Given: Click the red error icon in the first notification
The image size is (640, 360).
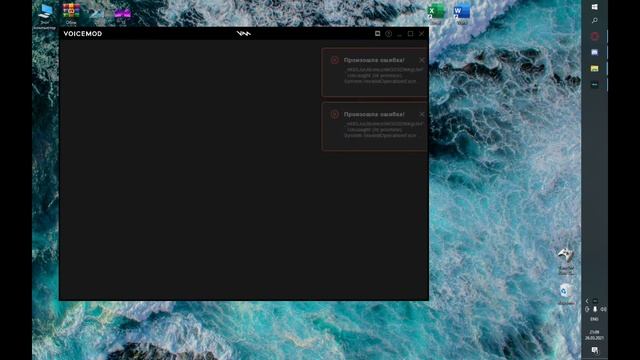Looking at the screenshot, I should (x=335, y=60).
